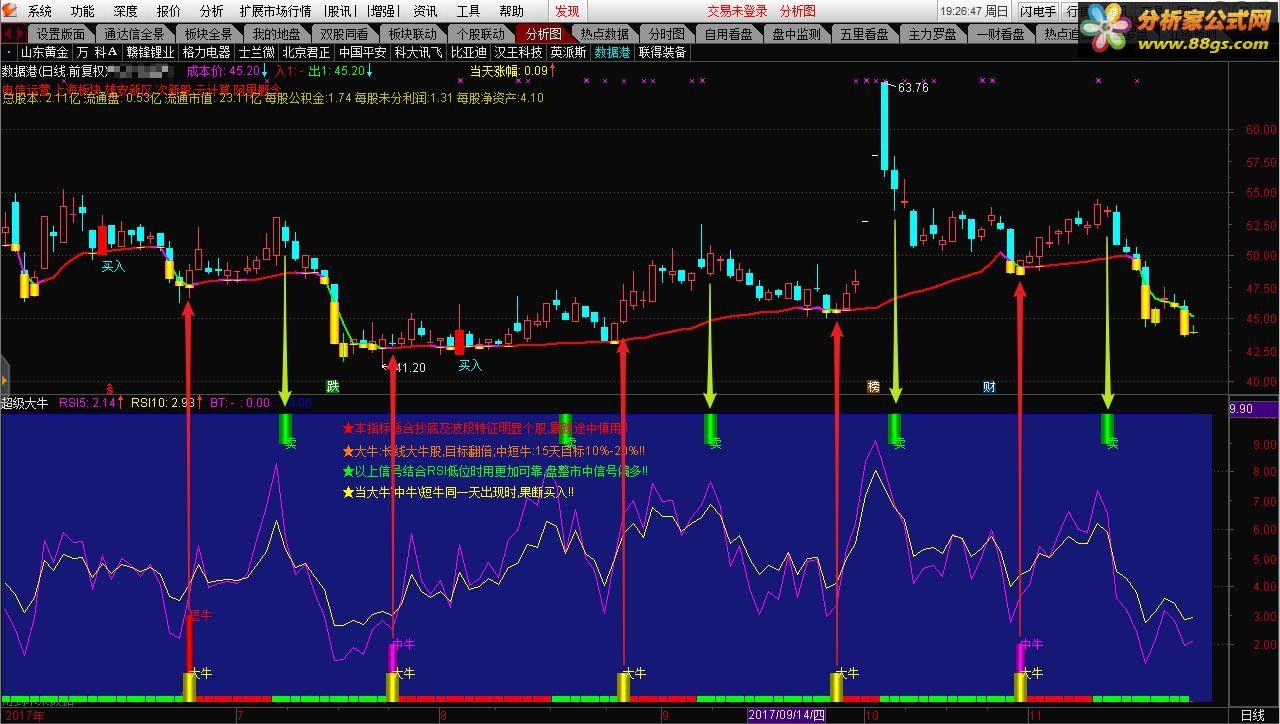Select the 联得装备 stock tab

click(x=662, y=52)
